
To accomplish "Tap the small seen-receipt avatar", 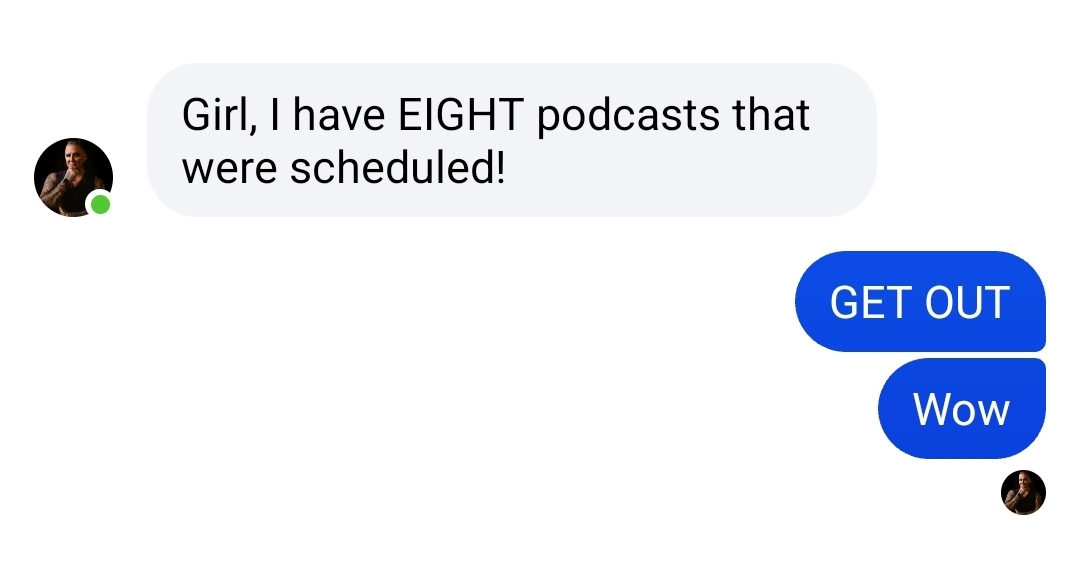I will click(x=1023, y=492).
